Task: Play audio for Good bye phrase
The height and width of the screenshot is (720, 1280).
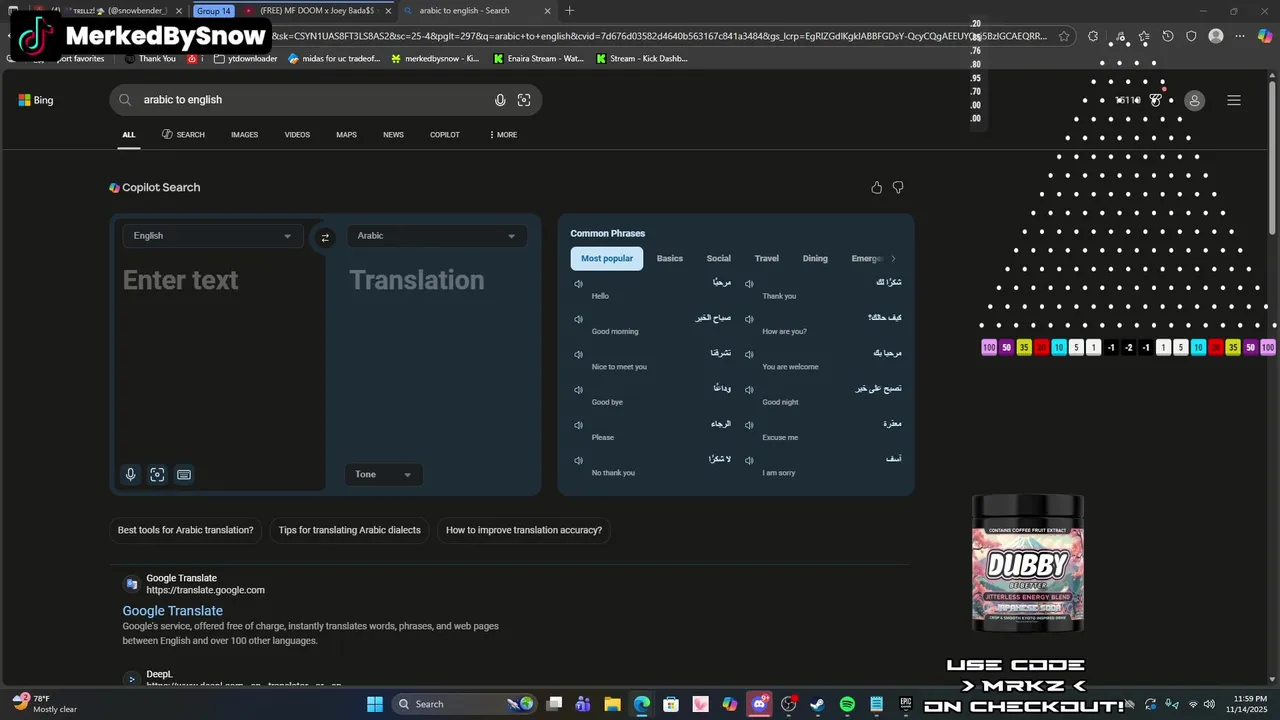Action: tap(578, 389)
